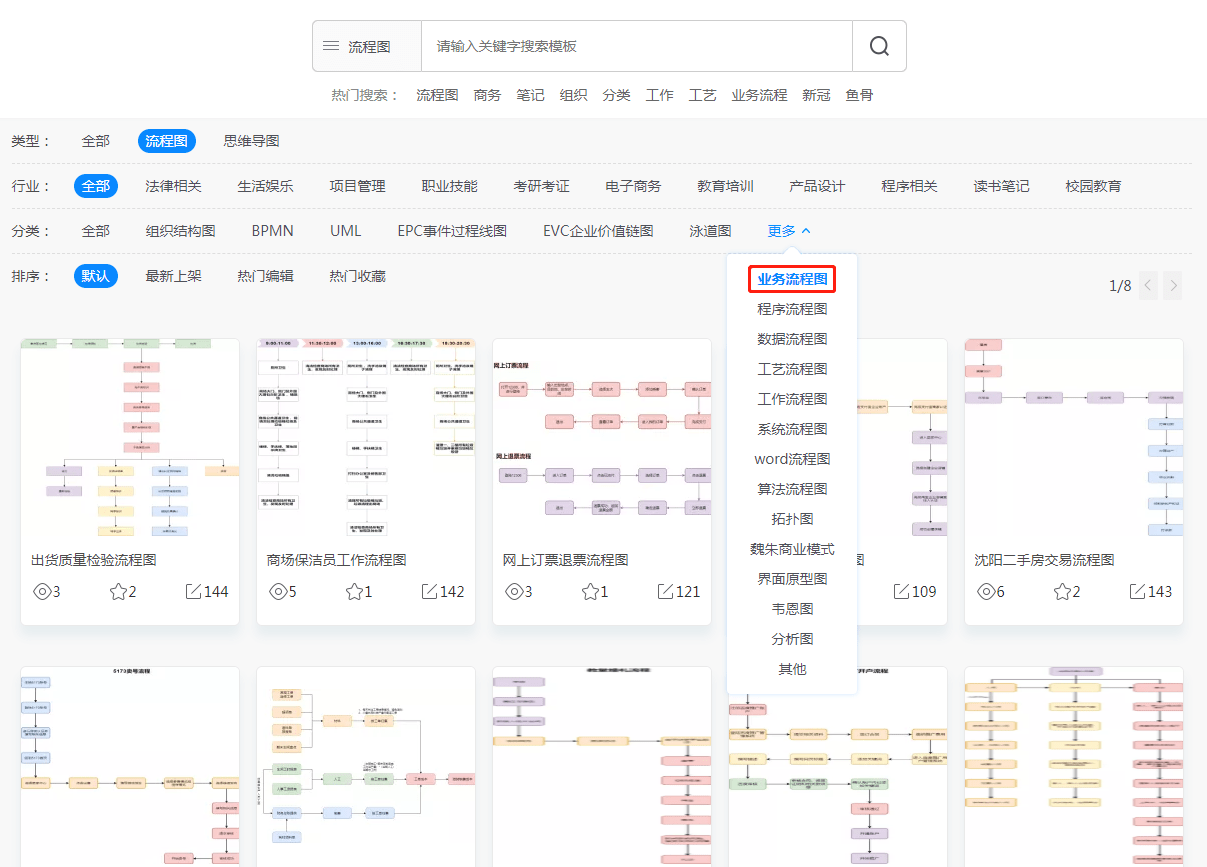Collapse the 更多 category dropdown
The width and height of the screenshot is (1207, 867).
[x=789, y=231]
